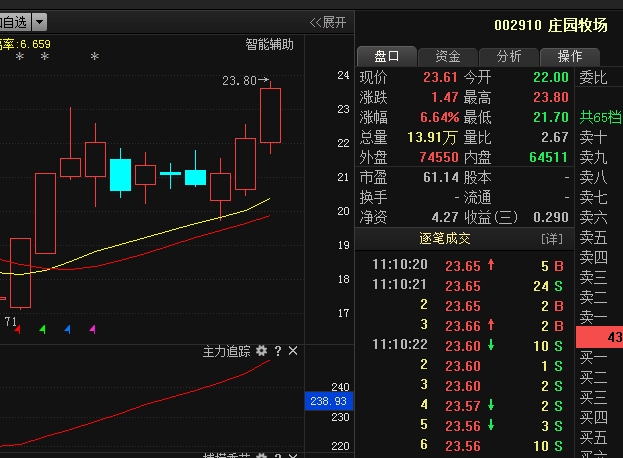The width and height of the screenshot is (623, 458).
Task: Switch to the 操作 tab
Action: 570,56
